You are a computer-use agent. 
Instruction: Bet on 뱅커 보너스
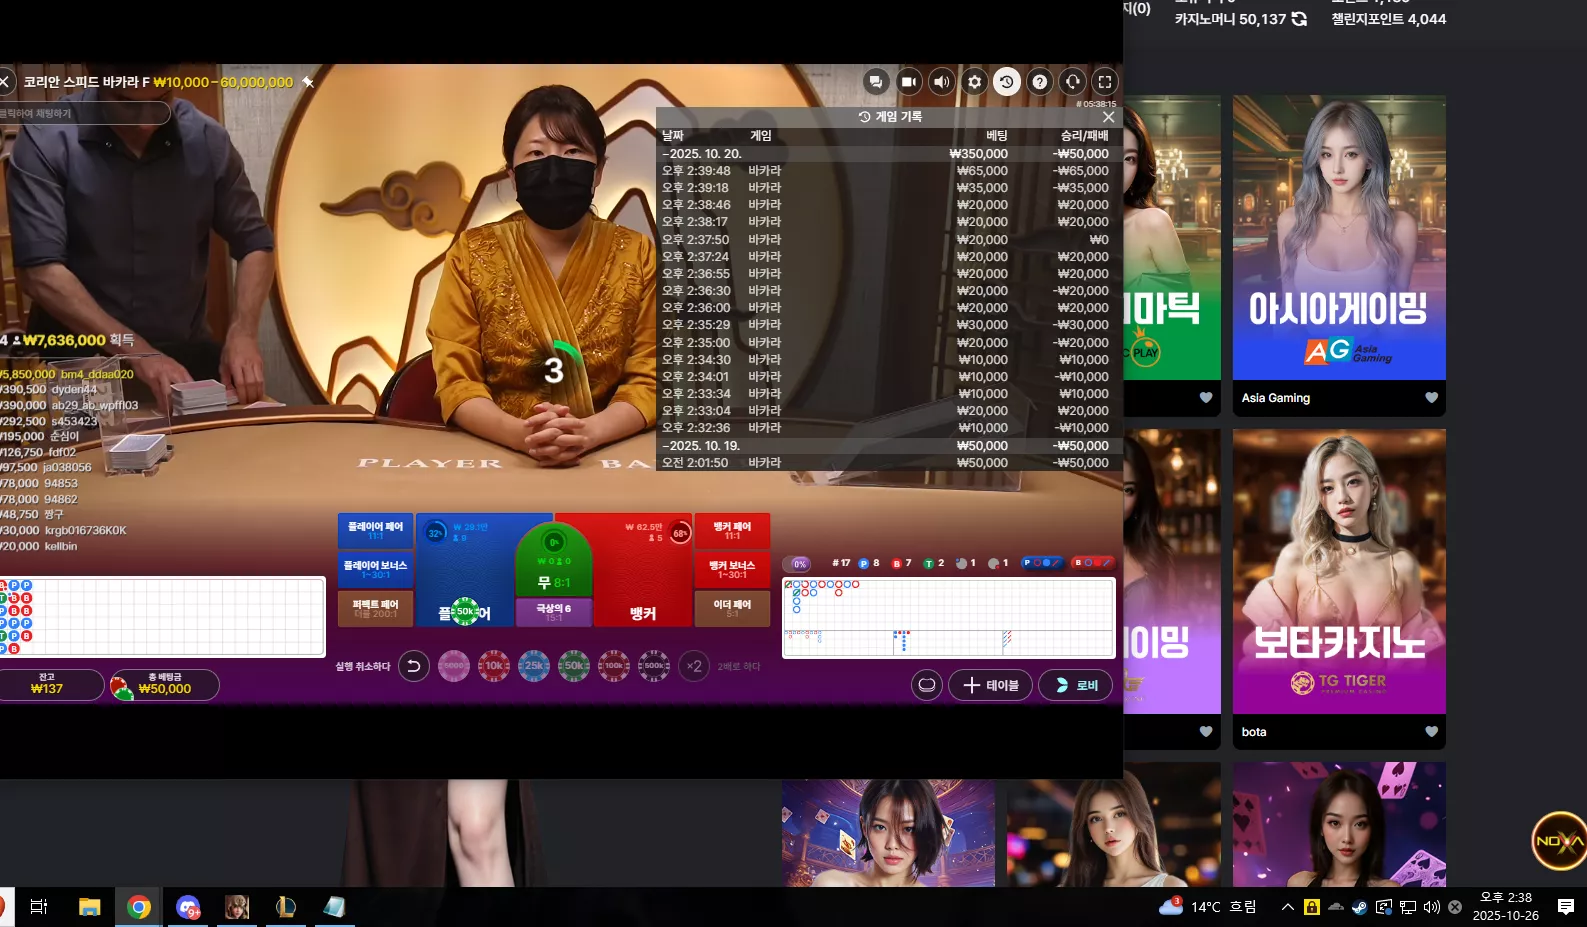click(x=732, y=569)
